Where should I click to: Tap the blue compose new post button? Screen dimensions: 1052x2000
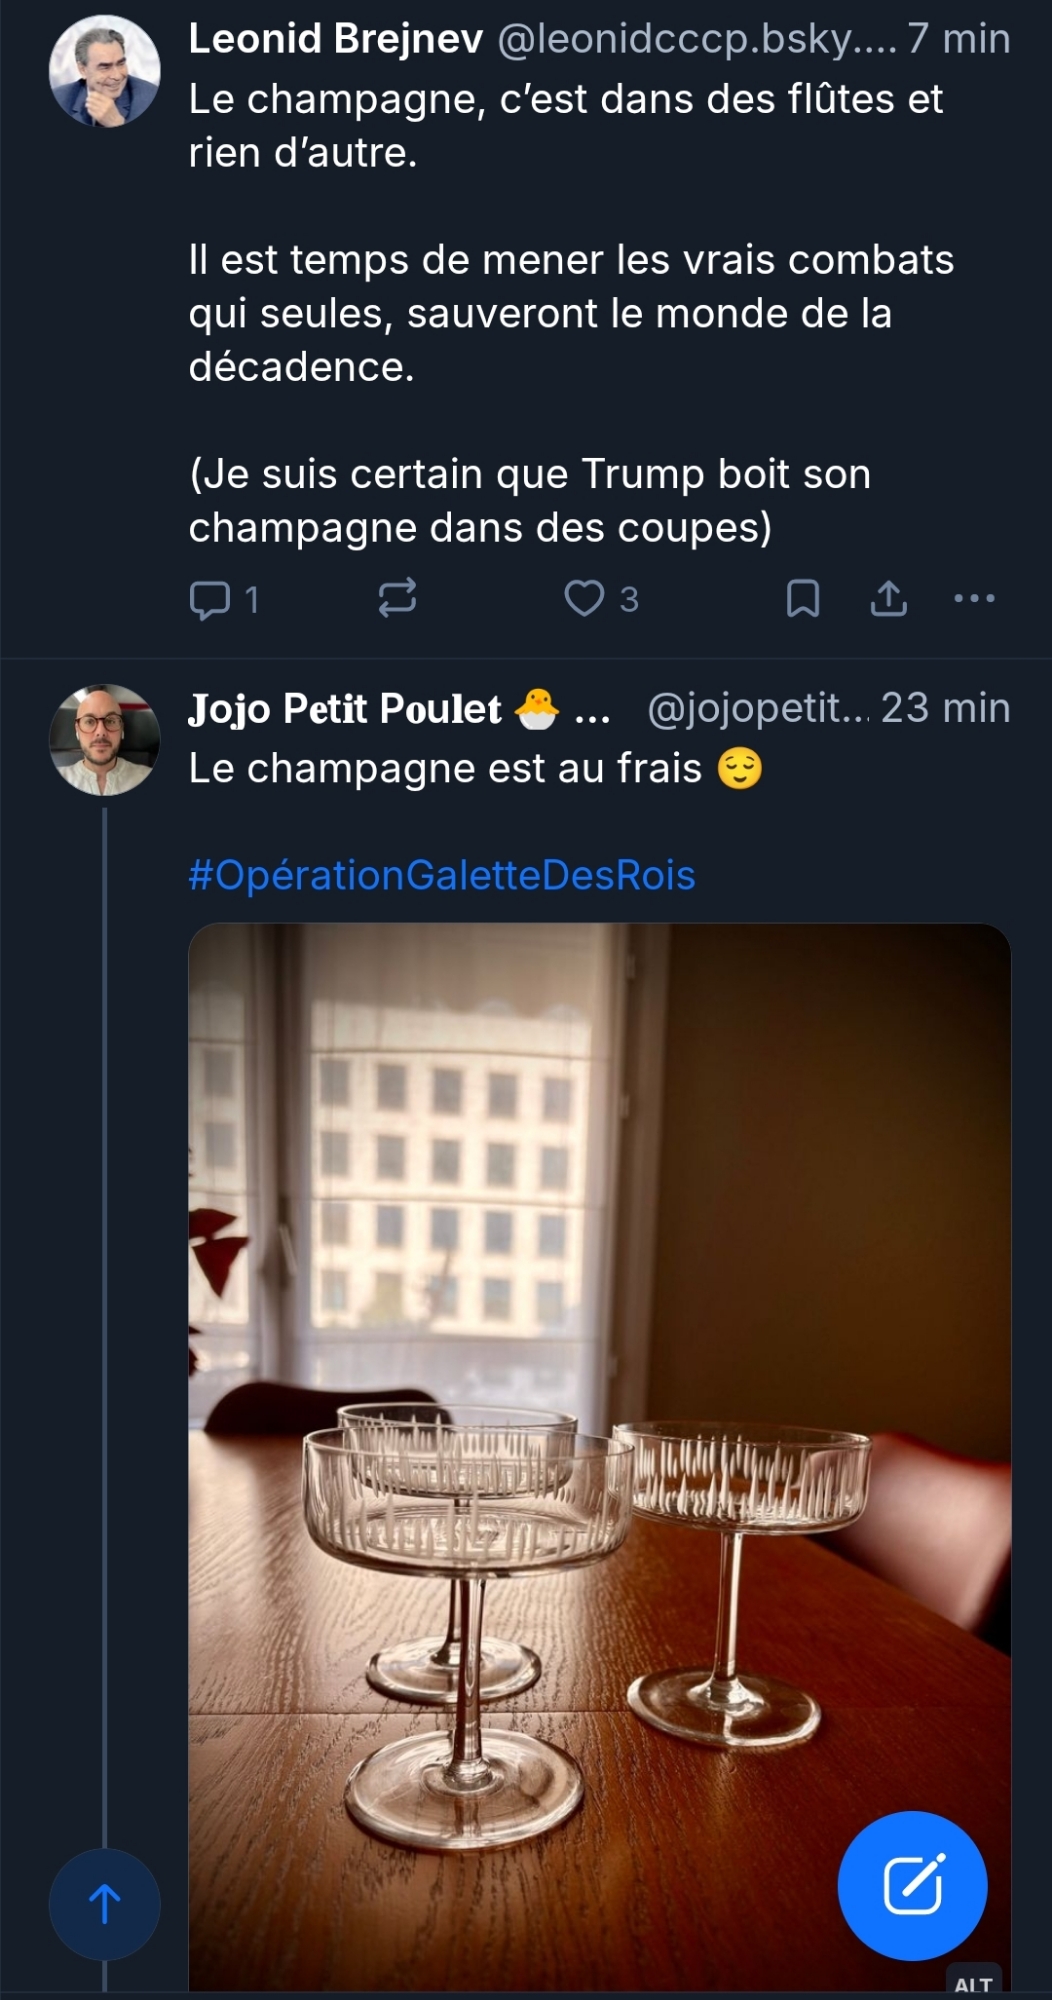[x=912, y=1886]
